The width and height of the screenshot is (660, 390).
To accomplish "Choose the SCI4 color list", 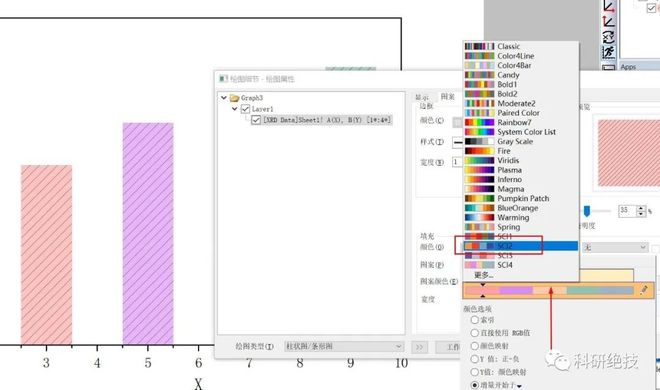I will 521,265.
